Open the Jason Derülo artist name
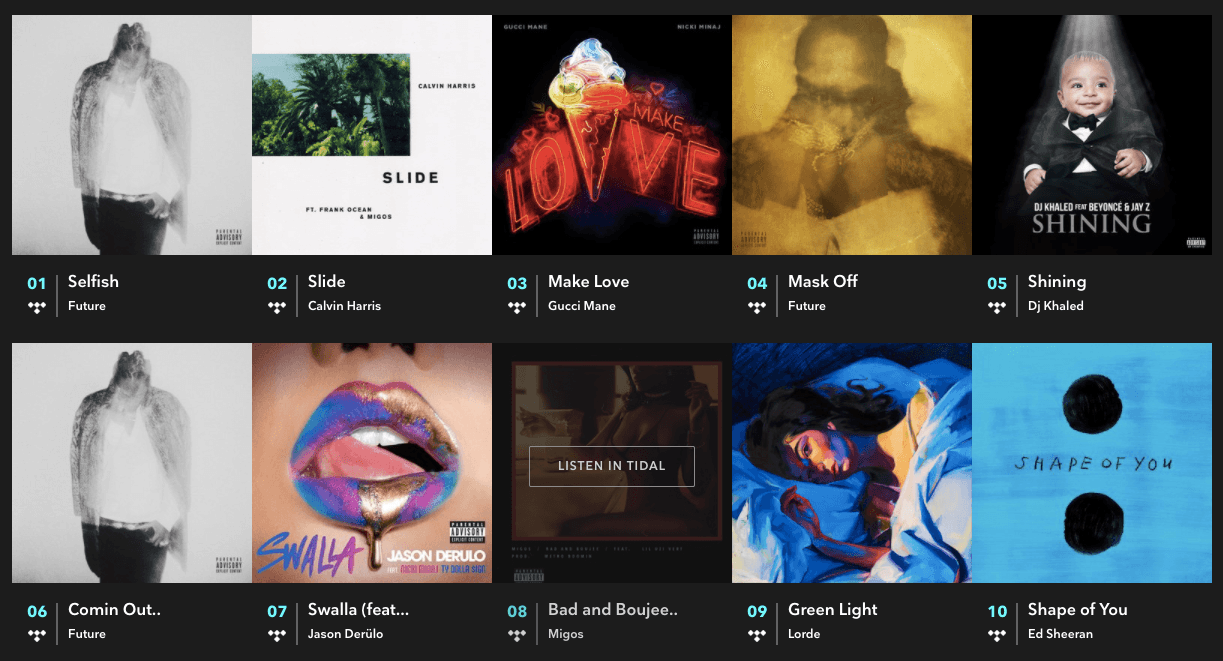This screenshot has width=1223, height=661. [x=345, y=634]
